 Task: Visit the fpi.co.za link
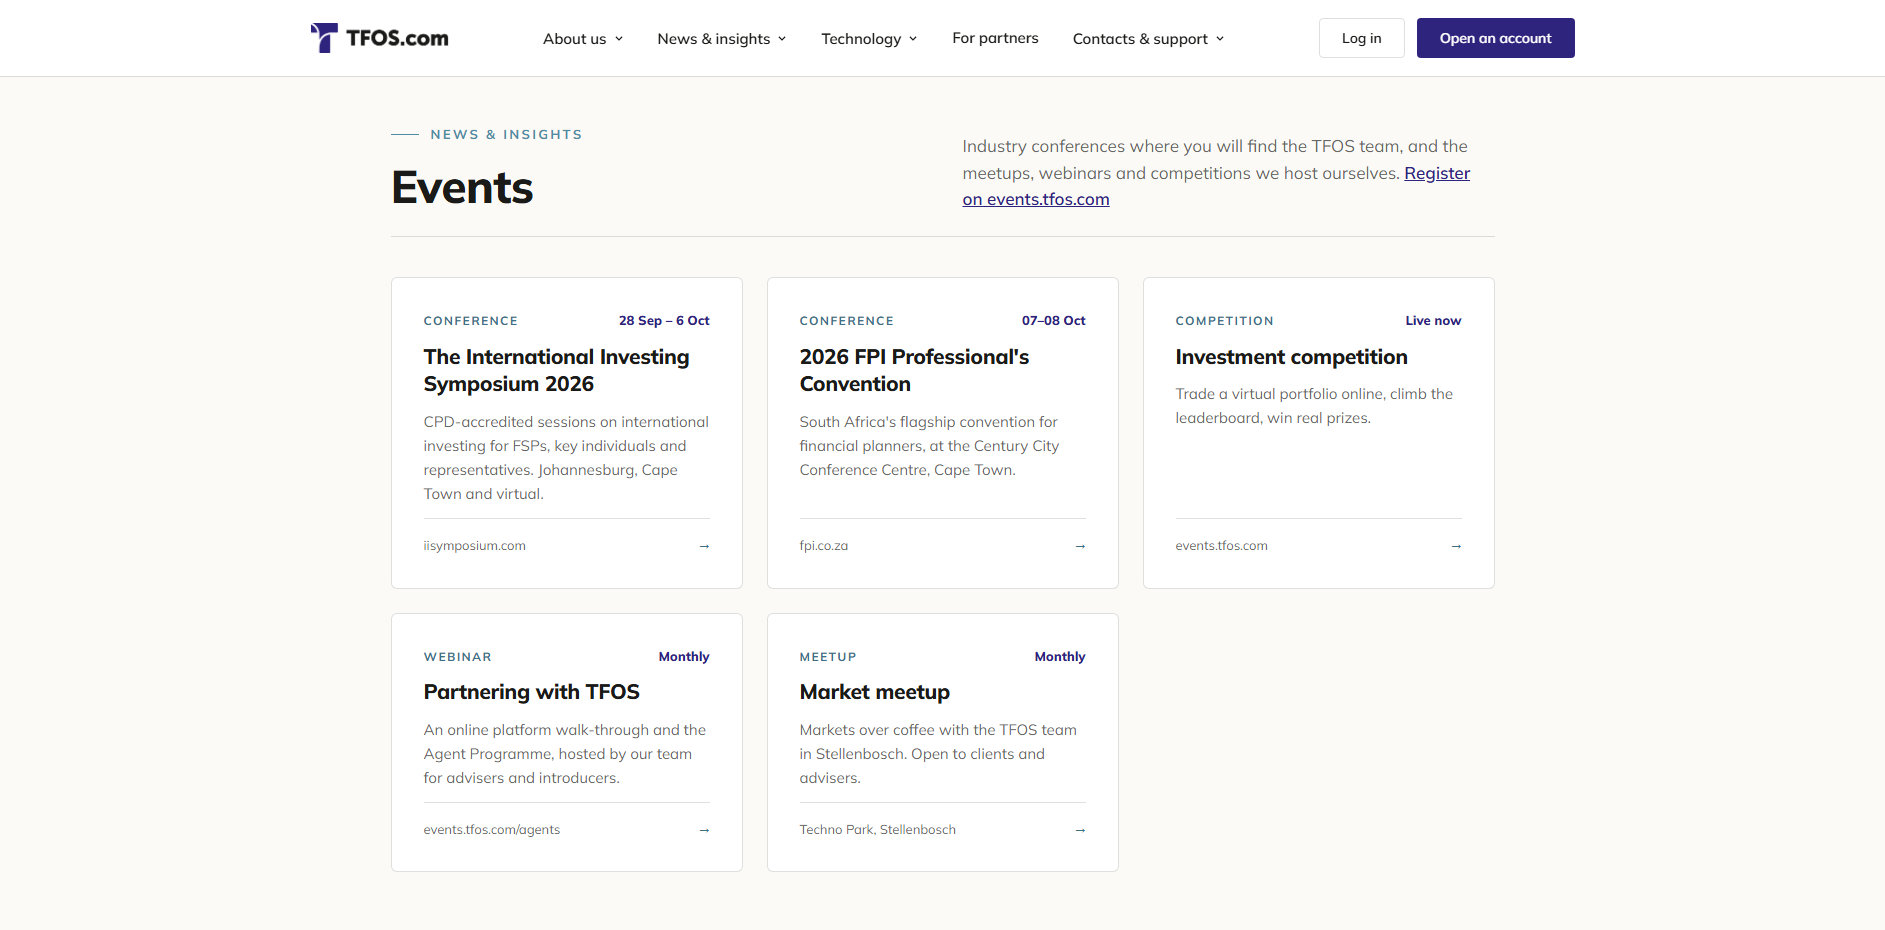(x=823, y=546)
